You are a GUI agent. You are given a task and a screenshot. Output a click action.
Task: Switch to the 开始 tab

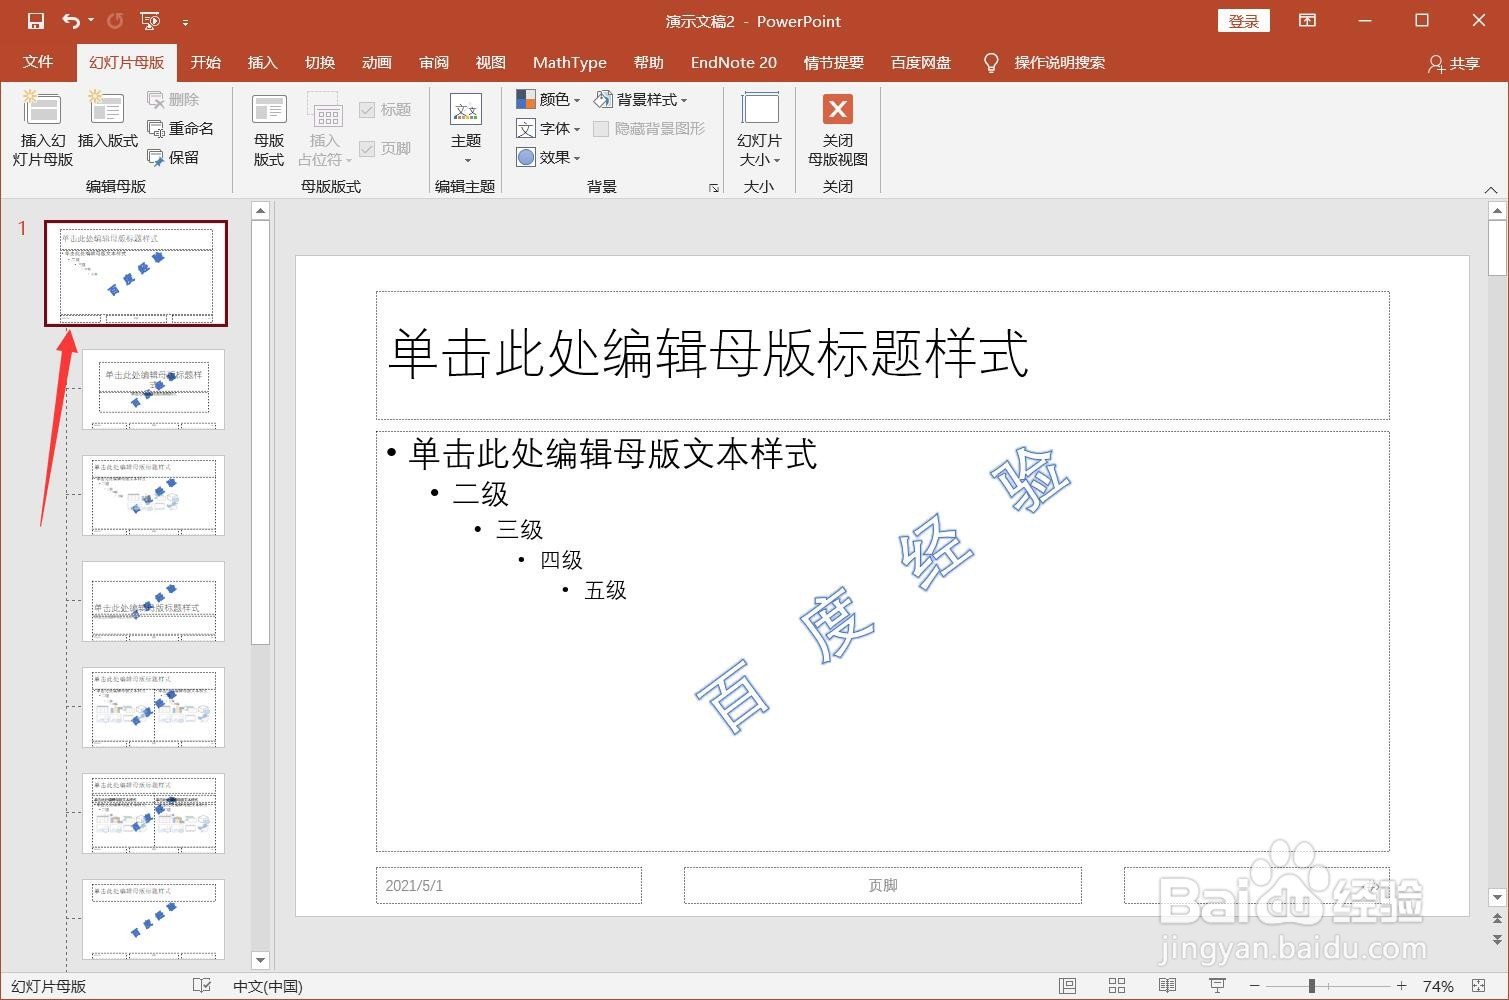pyautogui.click(x=206, y=62)
